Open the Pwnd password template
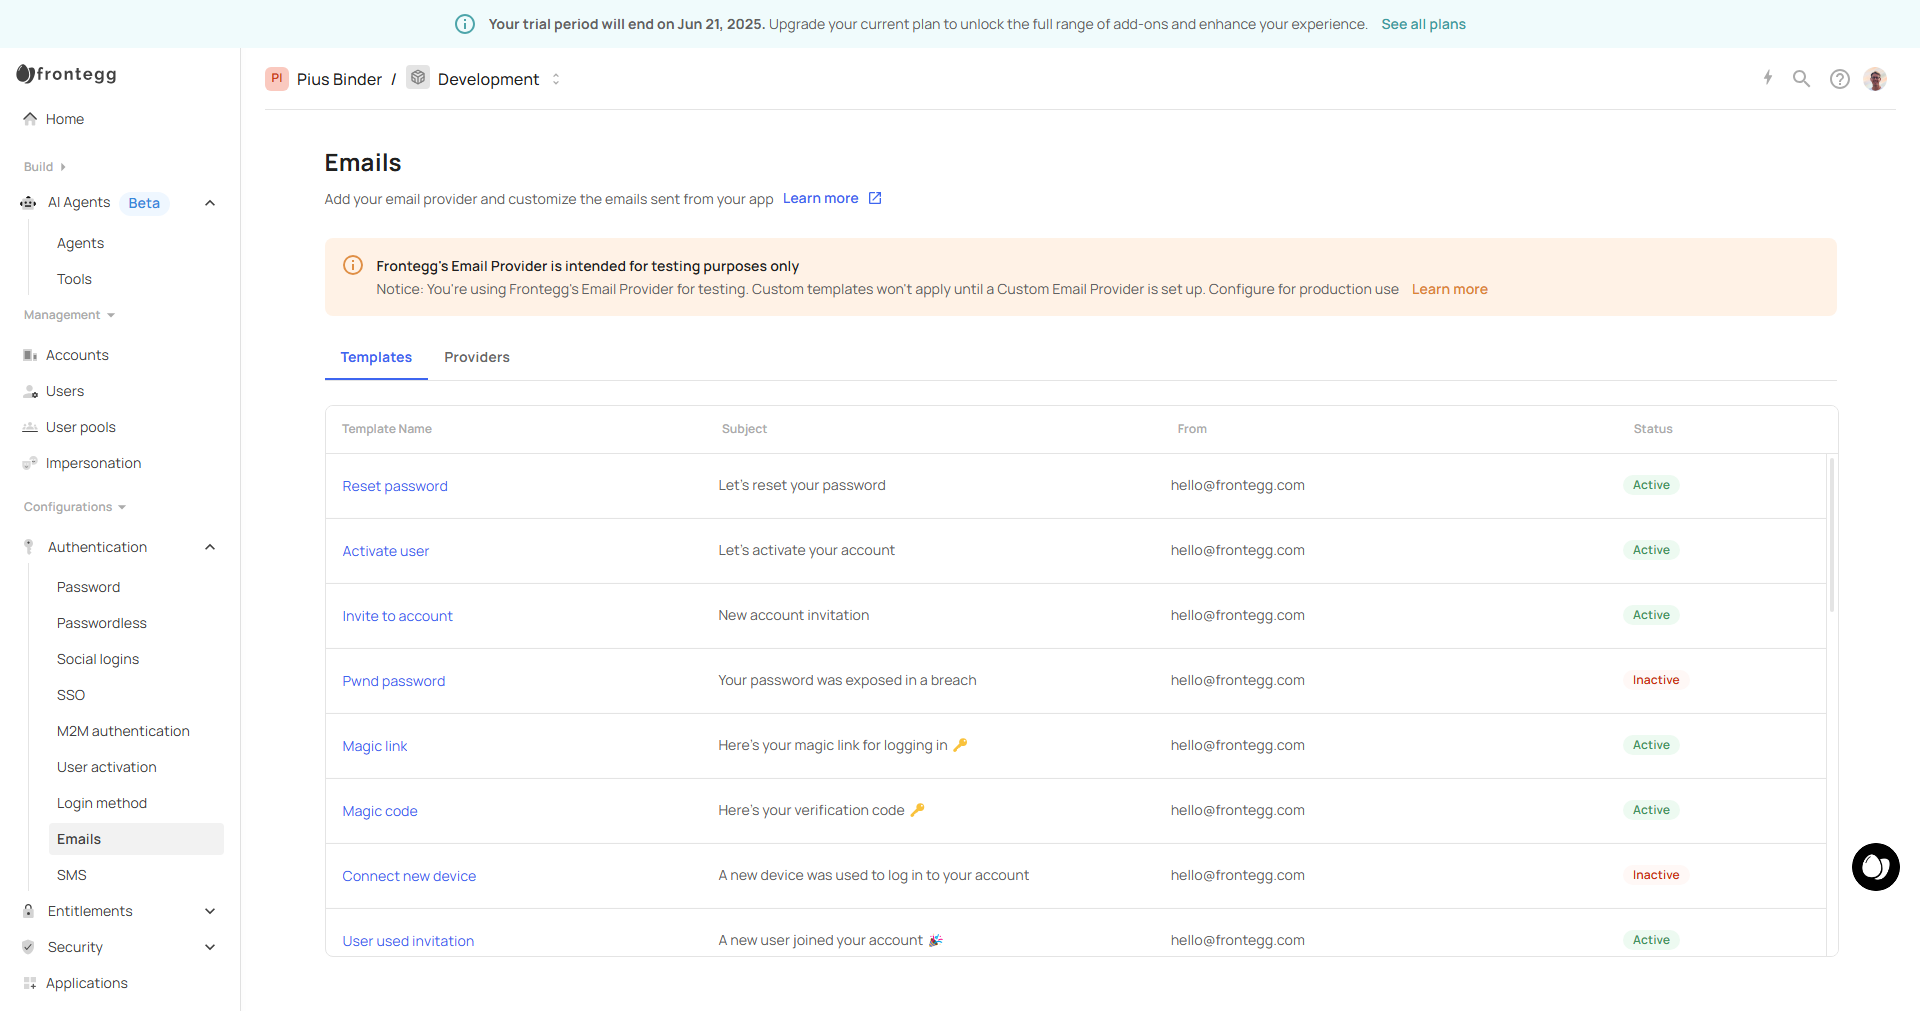This screenshot has height=1011, width=1920. pos(393,681)
